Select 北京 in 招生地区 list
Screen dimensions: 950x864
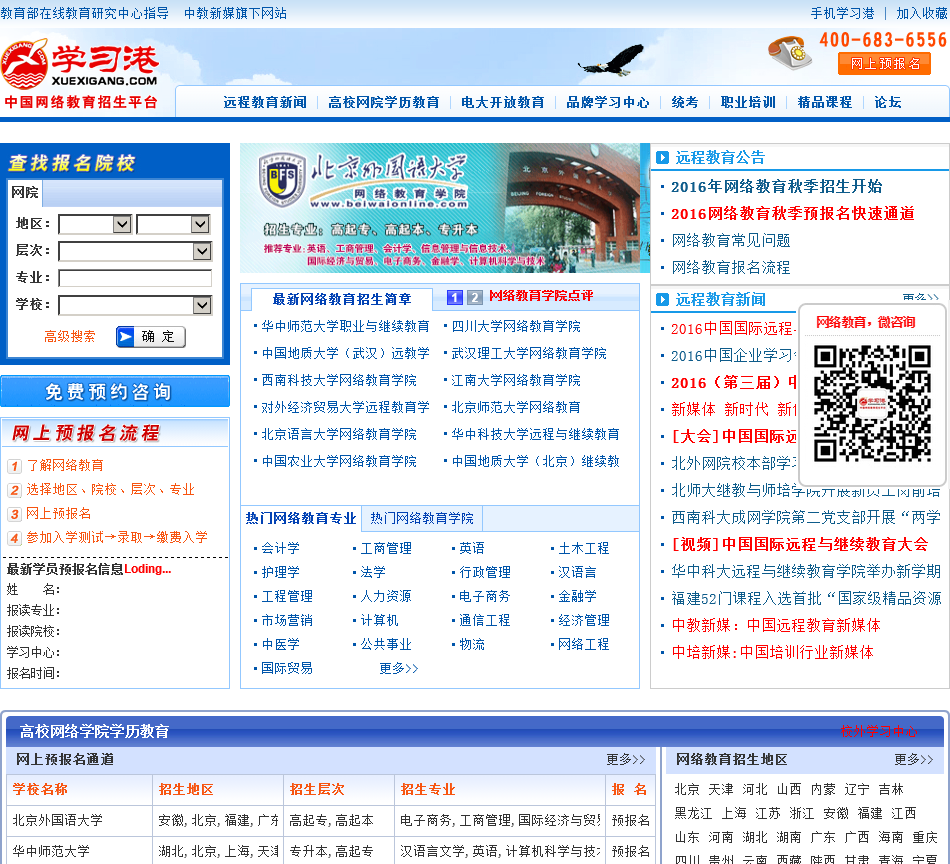click(687, 789)
